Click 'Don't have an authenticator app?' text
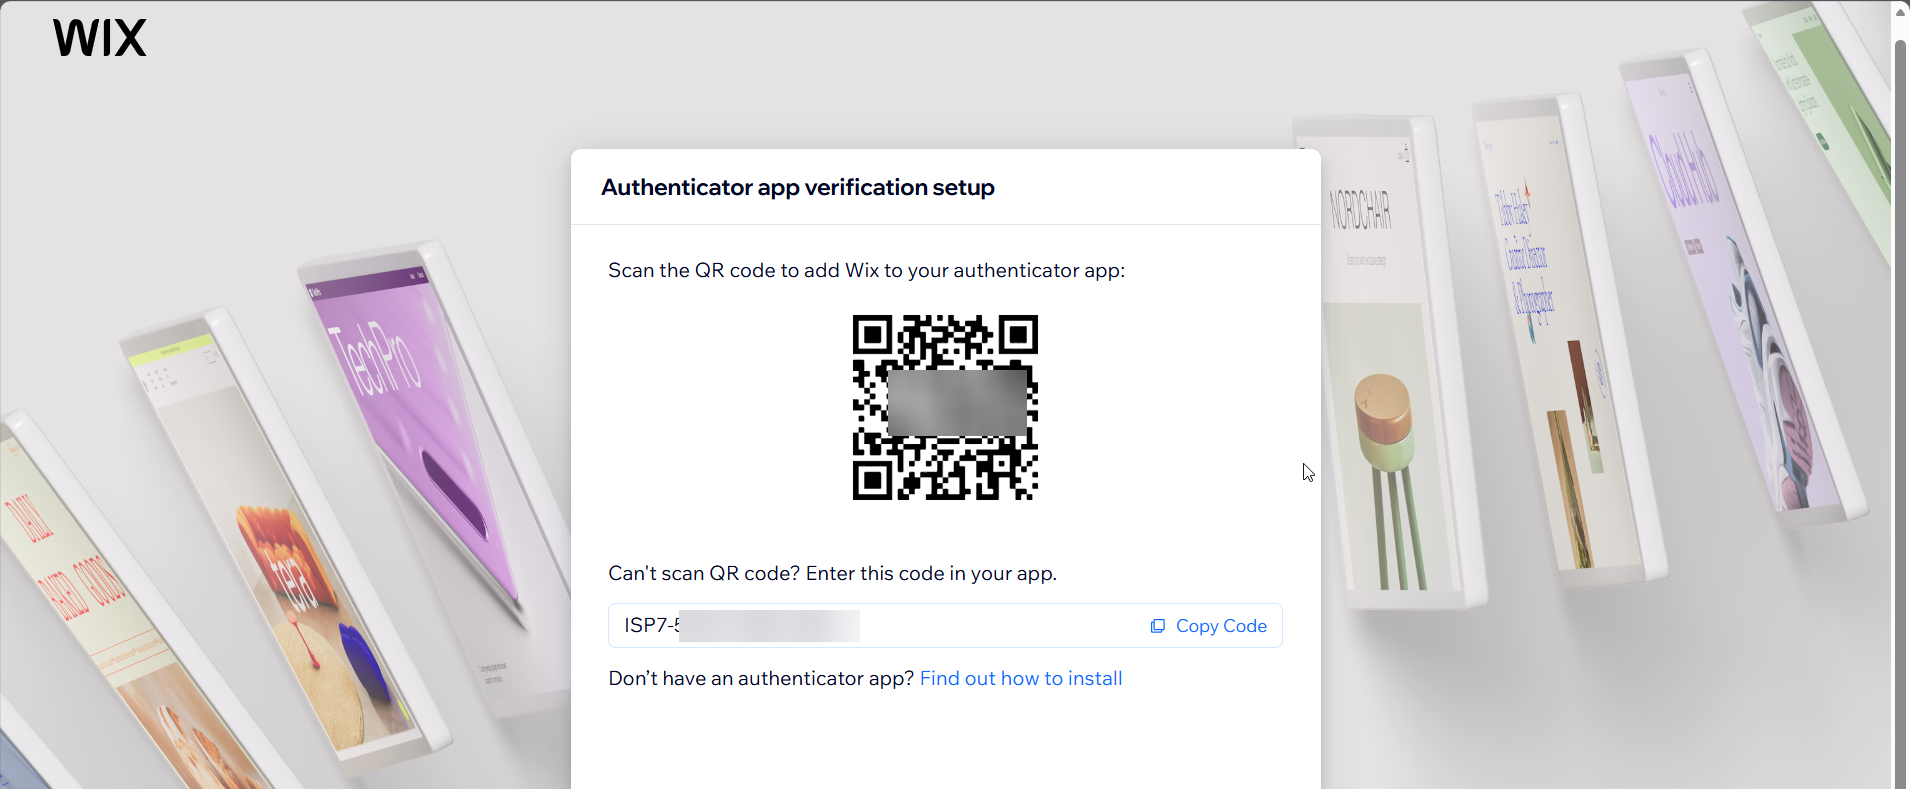The width and height of the screenshot is (1910, 789). (x=761, y=678)
